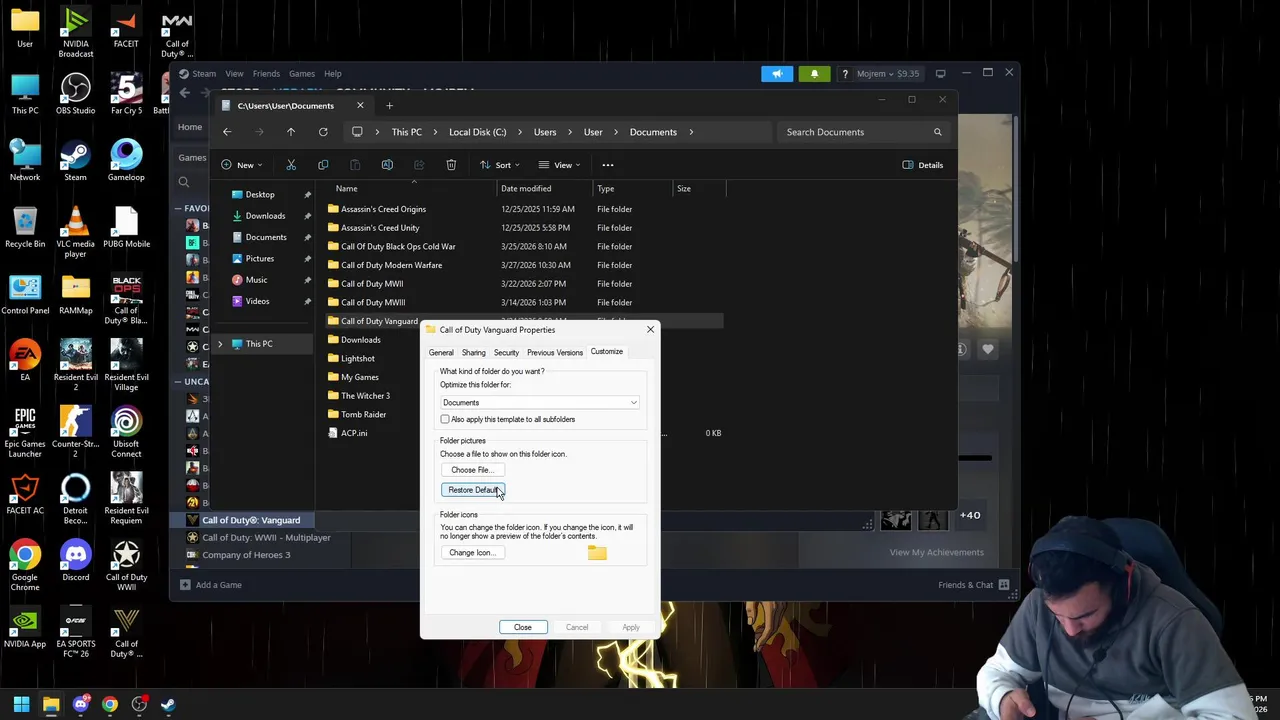Add a new File Explorer tab
Screen dimensions: 1280x720
point(389,105)
